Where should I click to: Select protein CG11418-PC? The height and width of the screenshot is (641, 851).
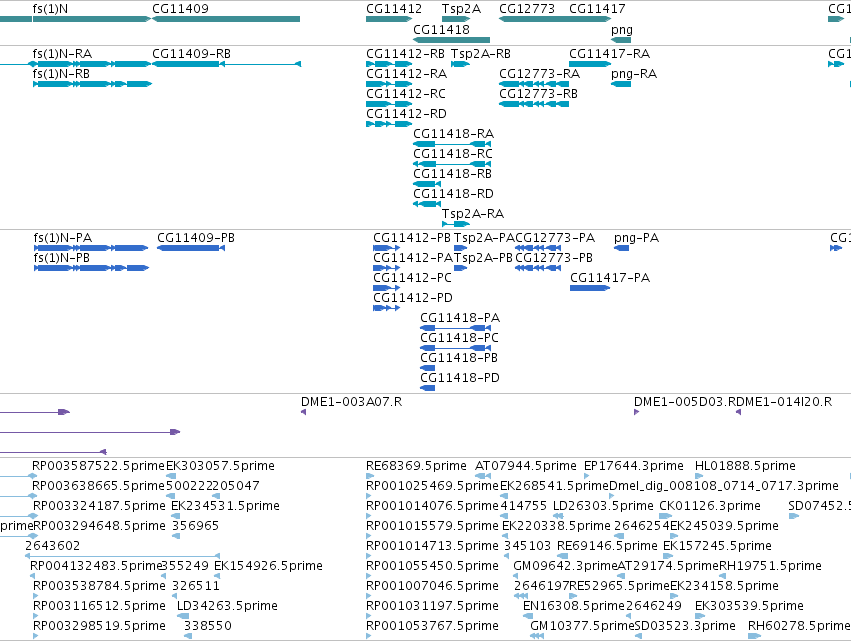coord(460,338)
